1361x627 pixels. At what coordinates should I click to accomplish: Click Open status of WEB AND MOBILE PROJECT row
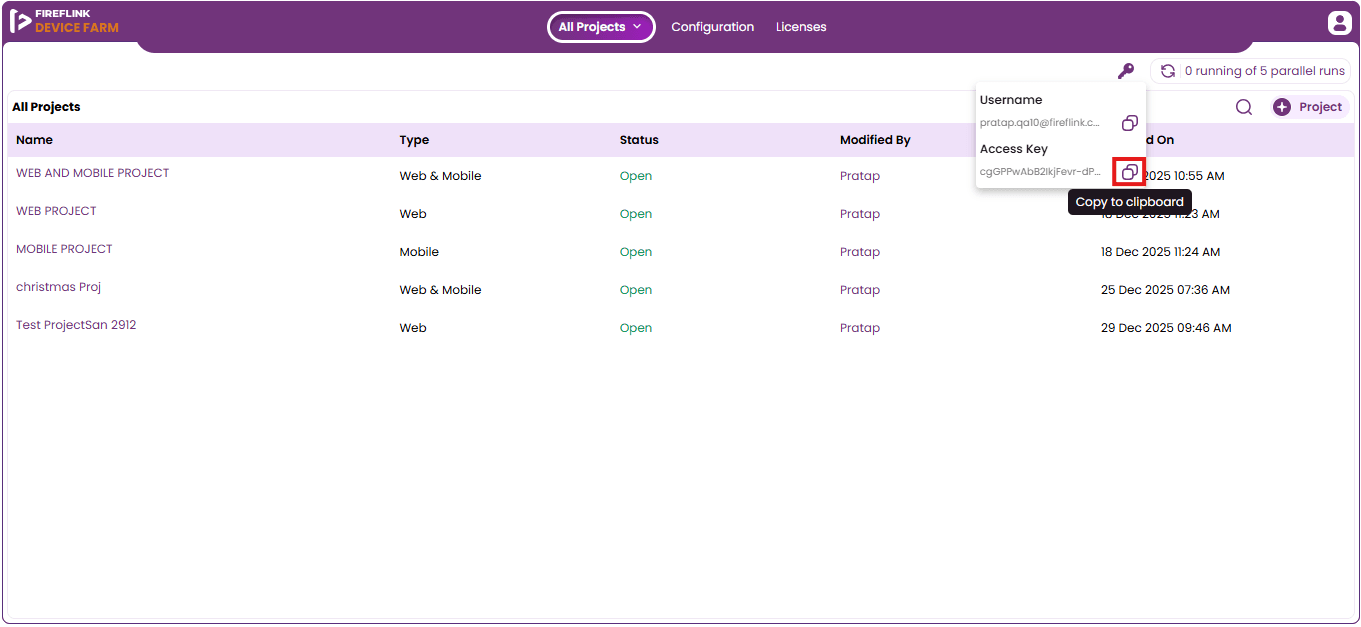pos(636,176)
